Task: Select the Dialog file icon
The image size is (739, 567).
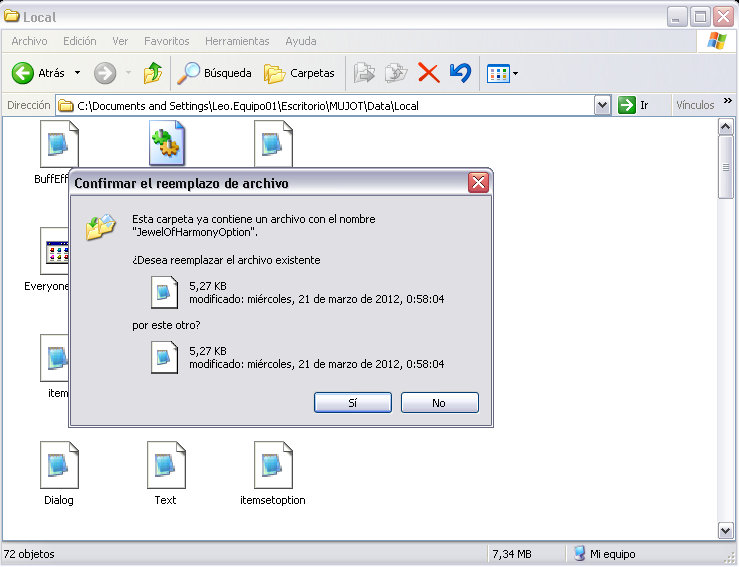Action: 59,465
